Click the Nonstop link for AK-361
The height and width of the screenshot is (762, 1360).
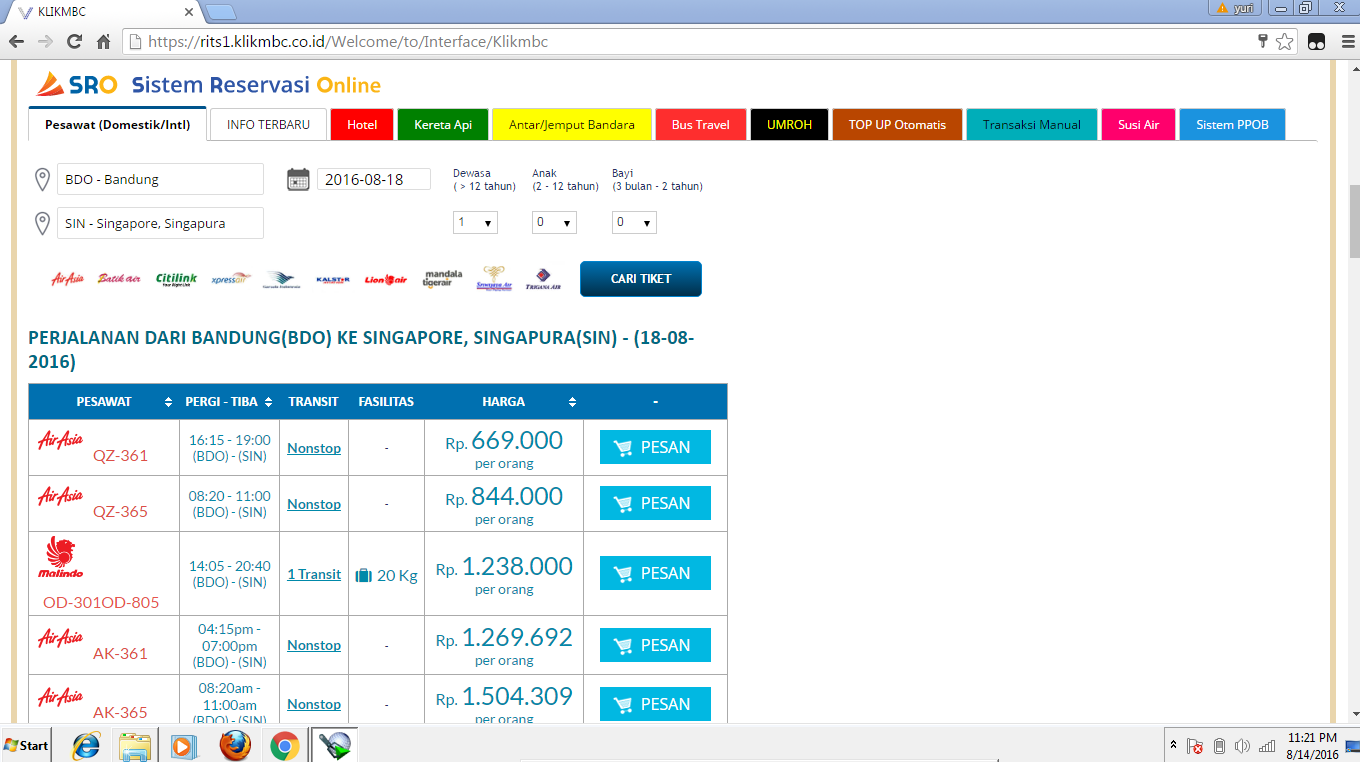point(314,645)
